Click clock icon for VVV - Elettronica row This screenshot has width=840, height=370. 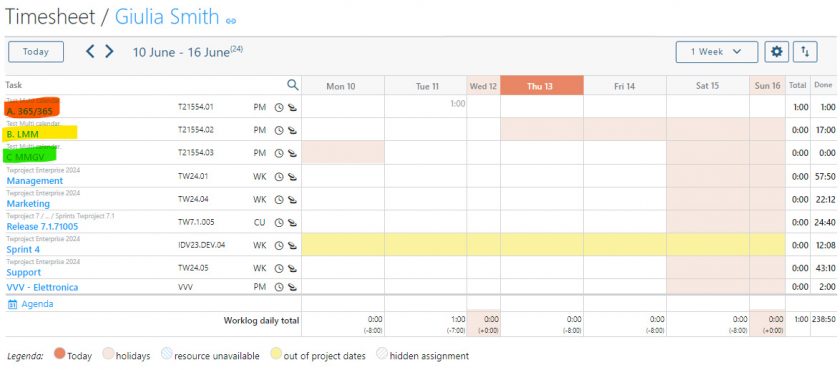tap(279, 287)
